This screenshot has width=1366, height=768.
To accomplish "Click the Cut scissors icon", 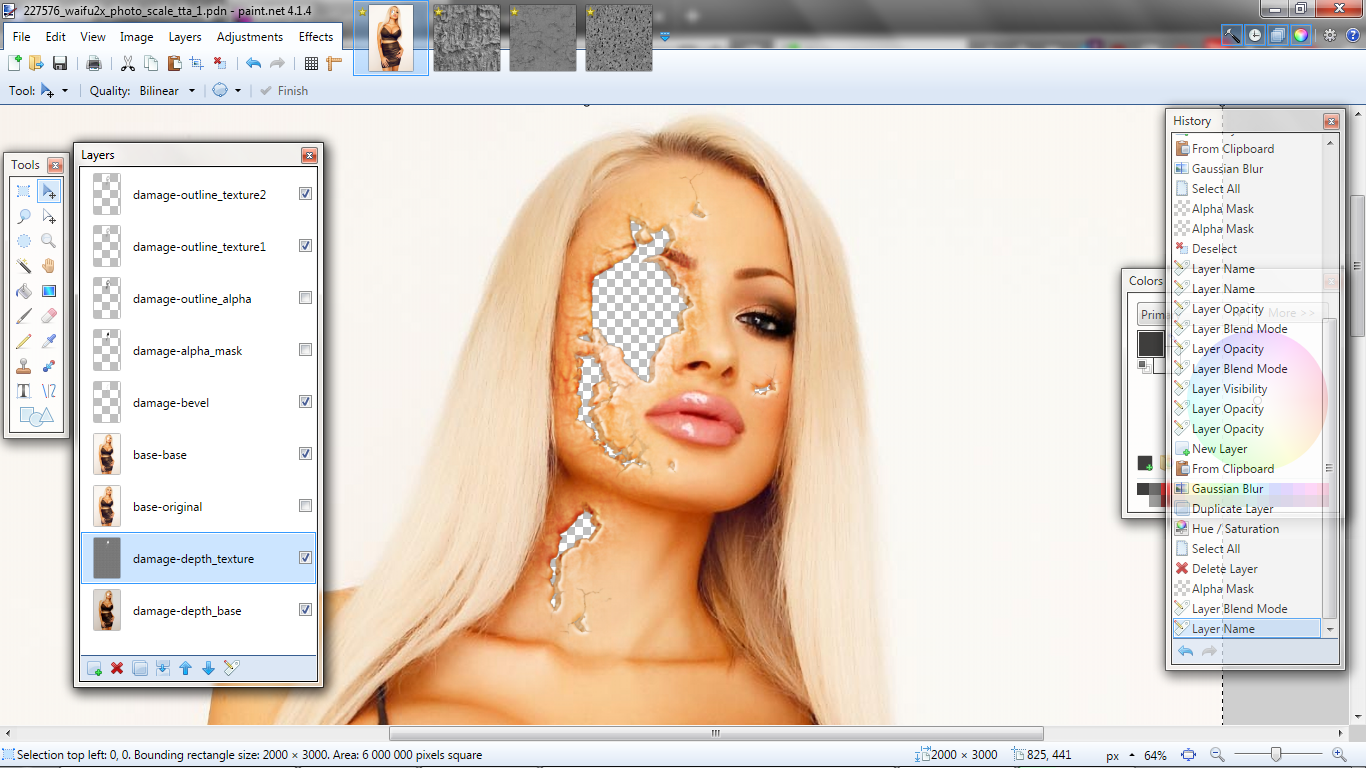I will [128, 63].
